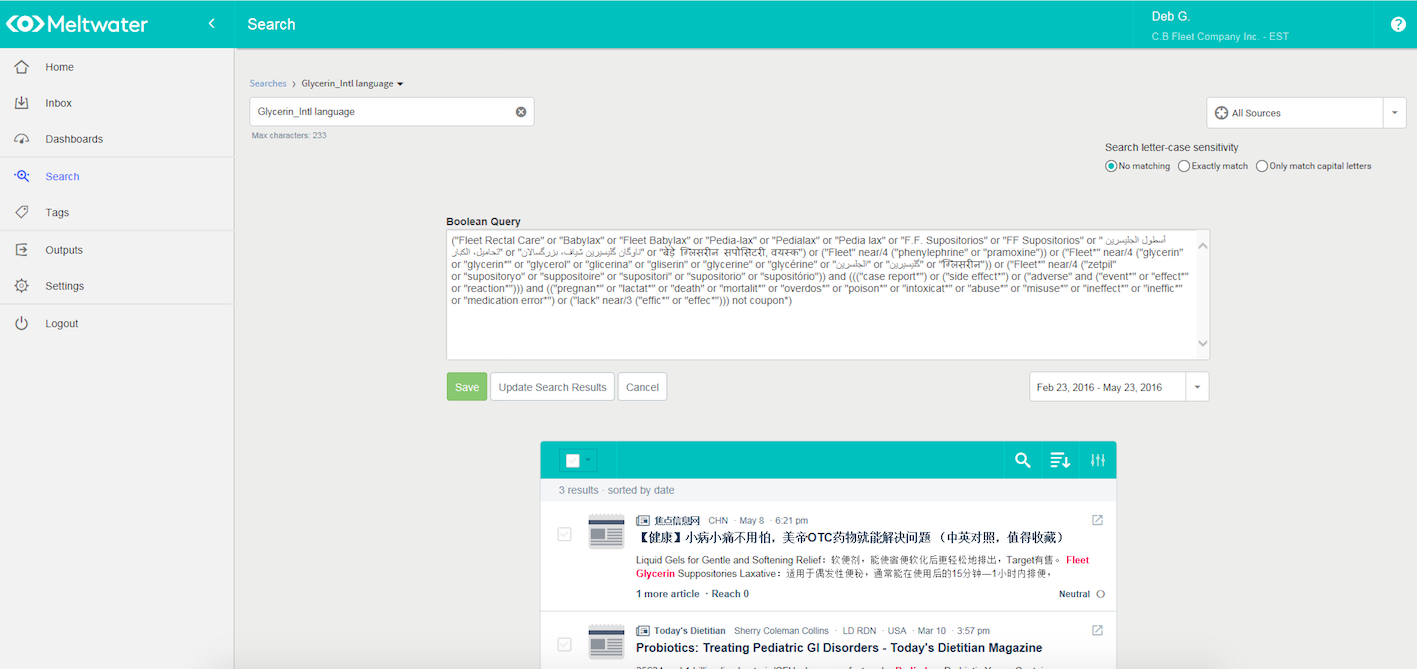Image resolution: width=1417 pixels, height=669 pixels.
Task: Click the '3 results · sorted by date' text
Action: point(616,490)
